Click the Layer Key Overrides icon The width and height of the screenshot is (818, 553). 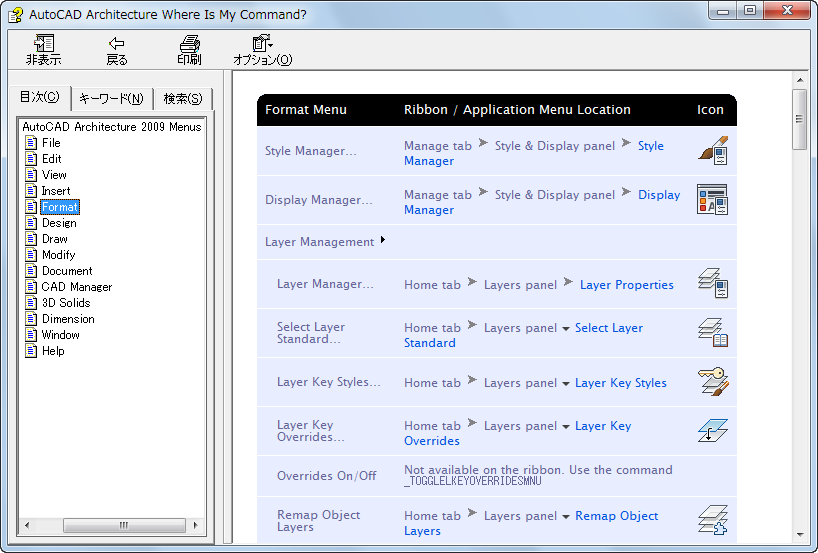pyautogui.click(x=713, y=430)
